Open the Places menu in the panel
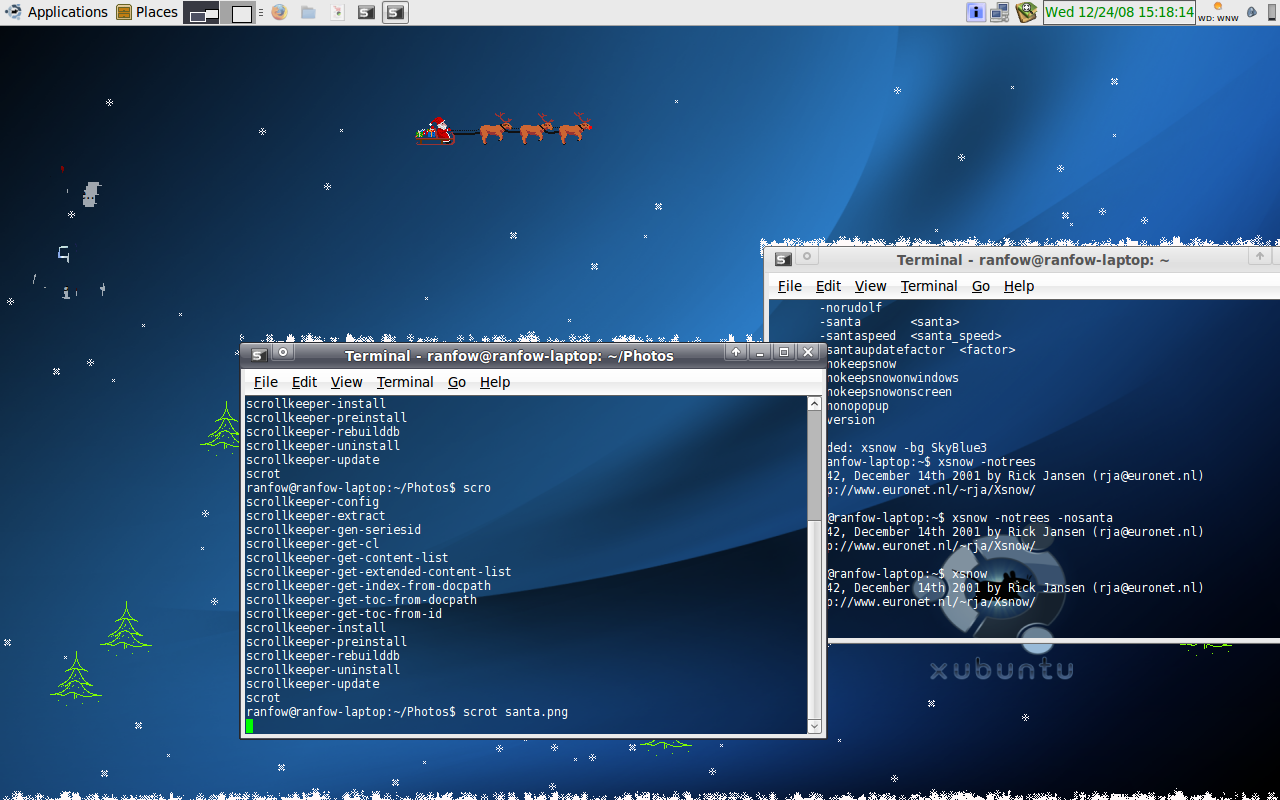Screen dimensions: 1280x800 147,12
